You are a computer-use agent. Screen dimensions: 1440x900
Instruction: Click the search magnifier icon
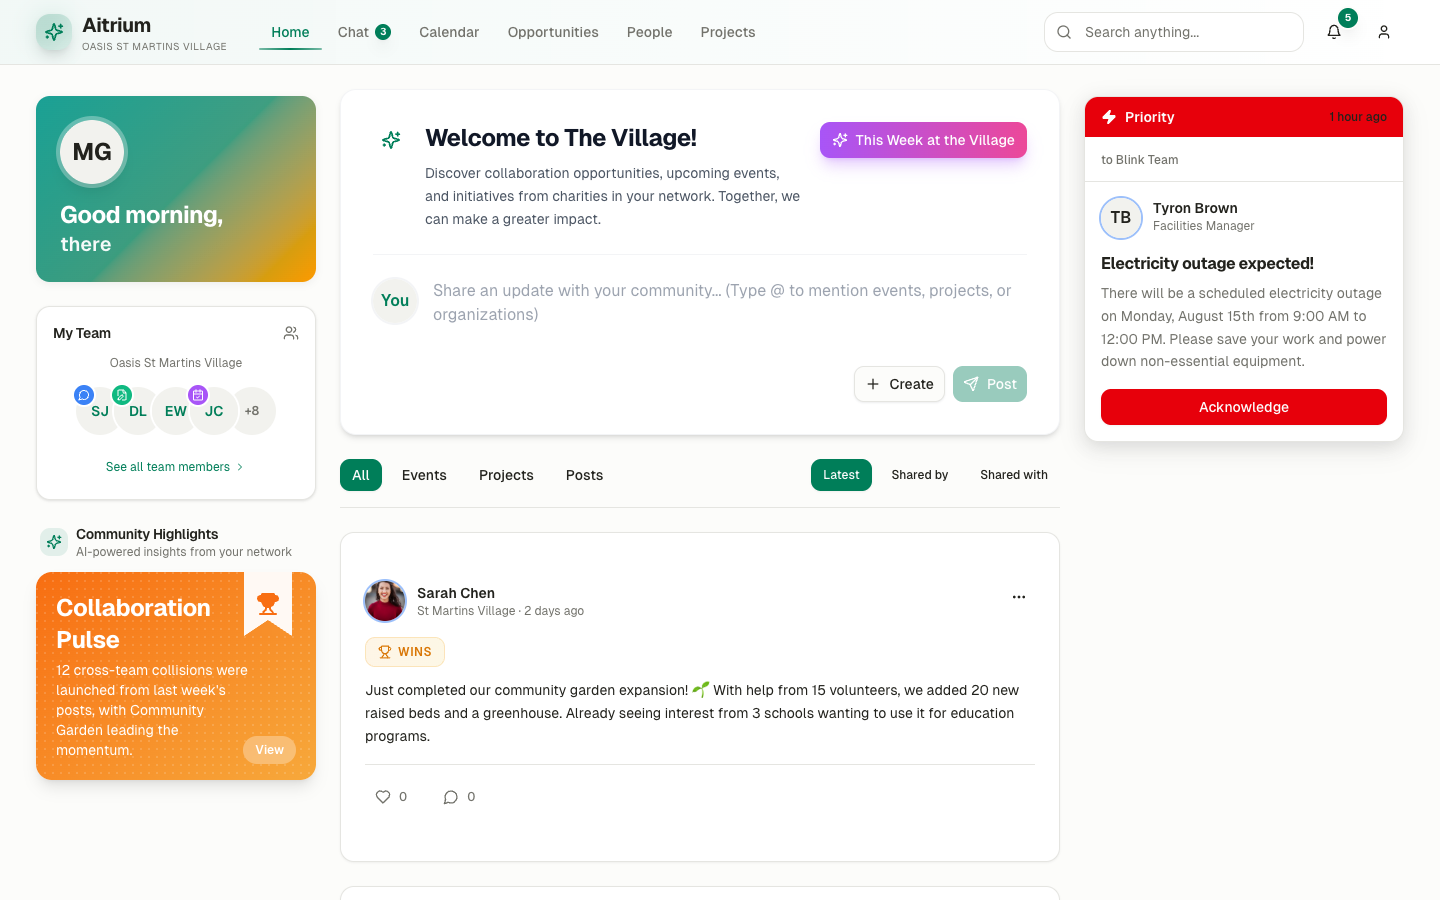pos(1064,32)
